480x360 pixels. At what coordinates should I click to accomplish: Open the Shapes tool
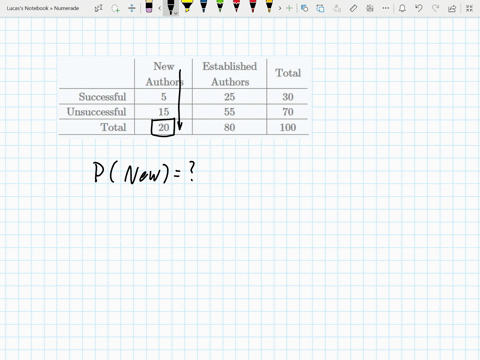click(x=304, y=8)
